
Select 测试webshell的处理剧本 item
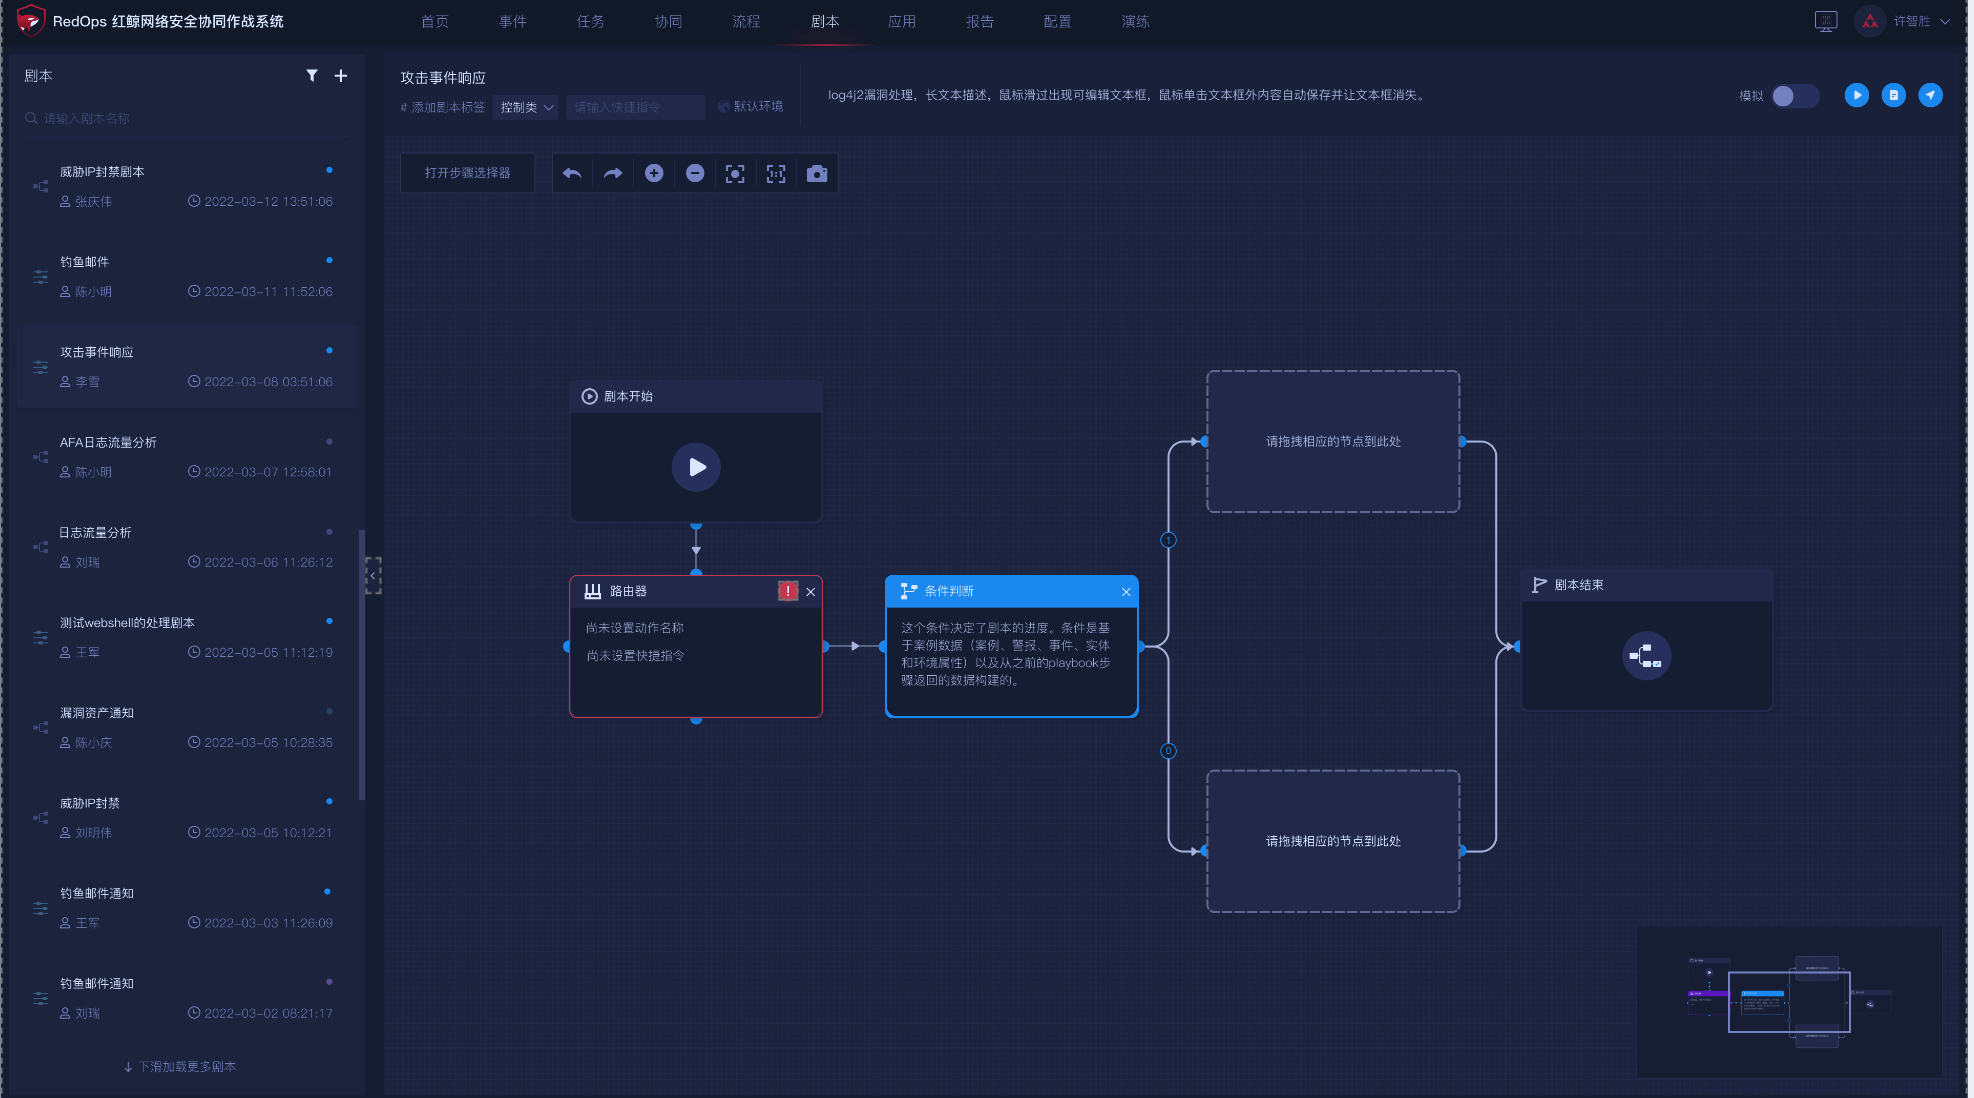point(187,637)
